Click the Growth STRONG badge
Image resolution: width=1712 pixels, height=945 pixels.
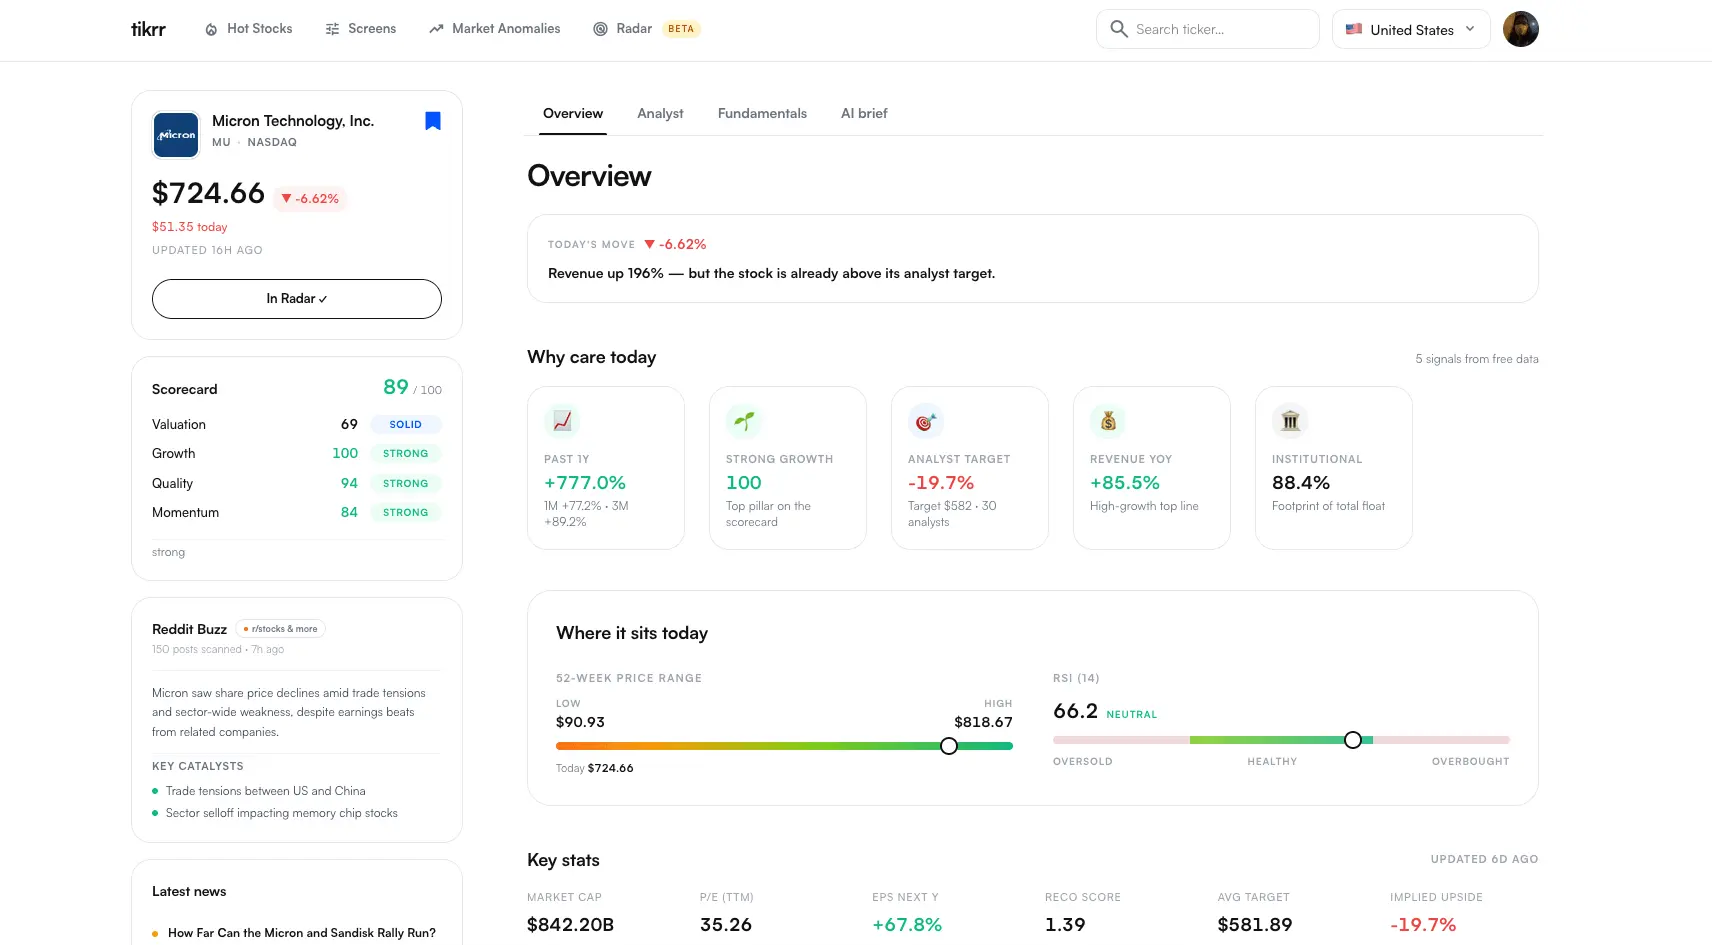405,454
